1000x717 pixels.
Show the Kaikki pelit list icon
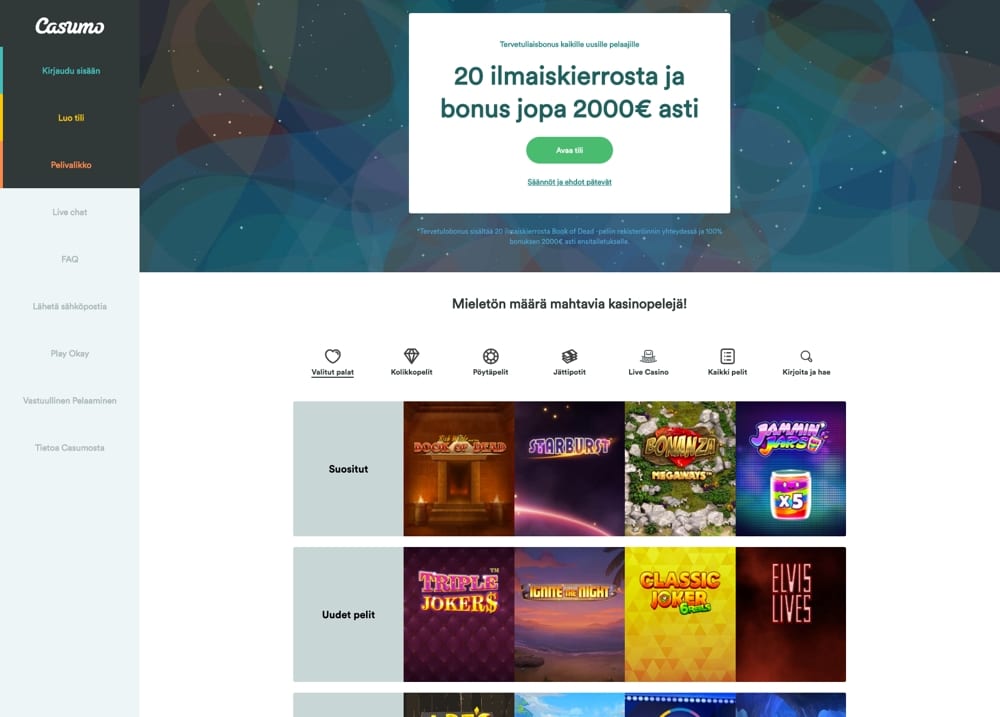tap(727, 356)
